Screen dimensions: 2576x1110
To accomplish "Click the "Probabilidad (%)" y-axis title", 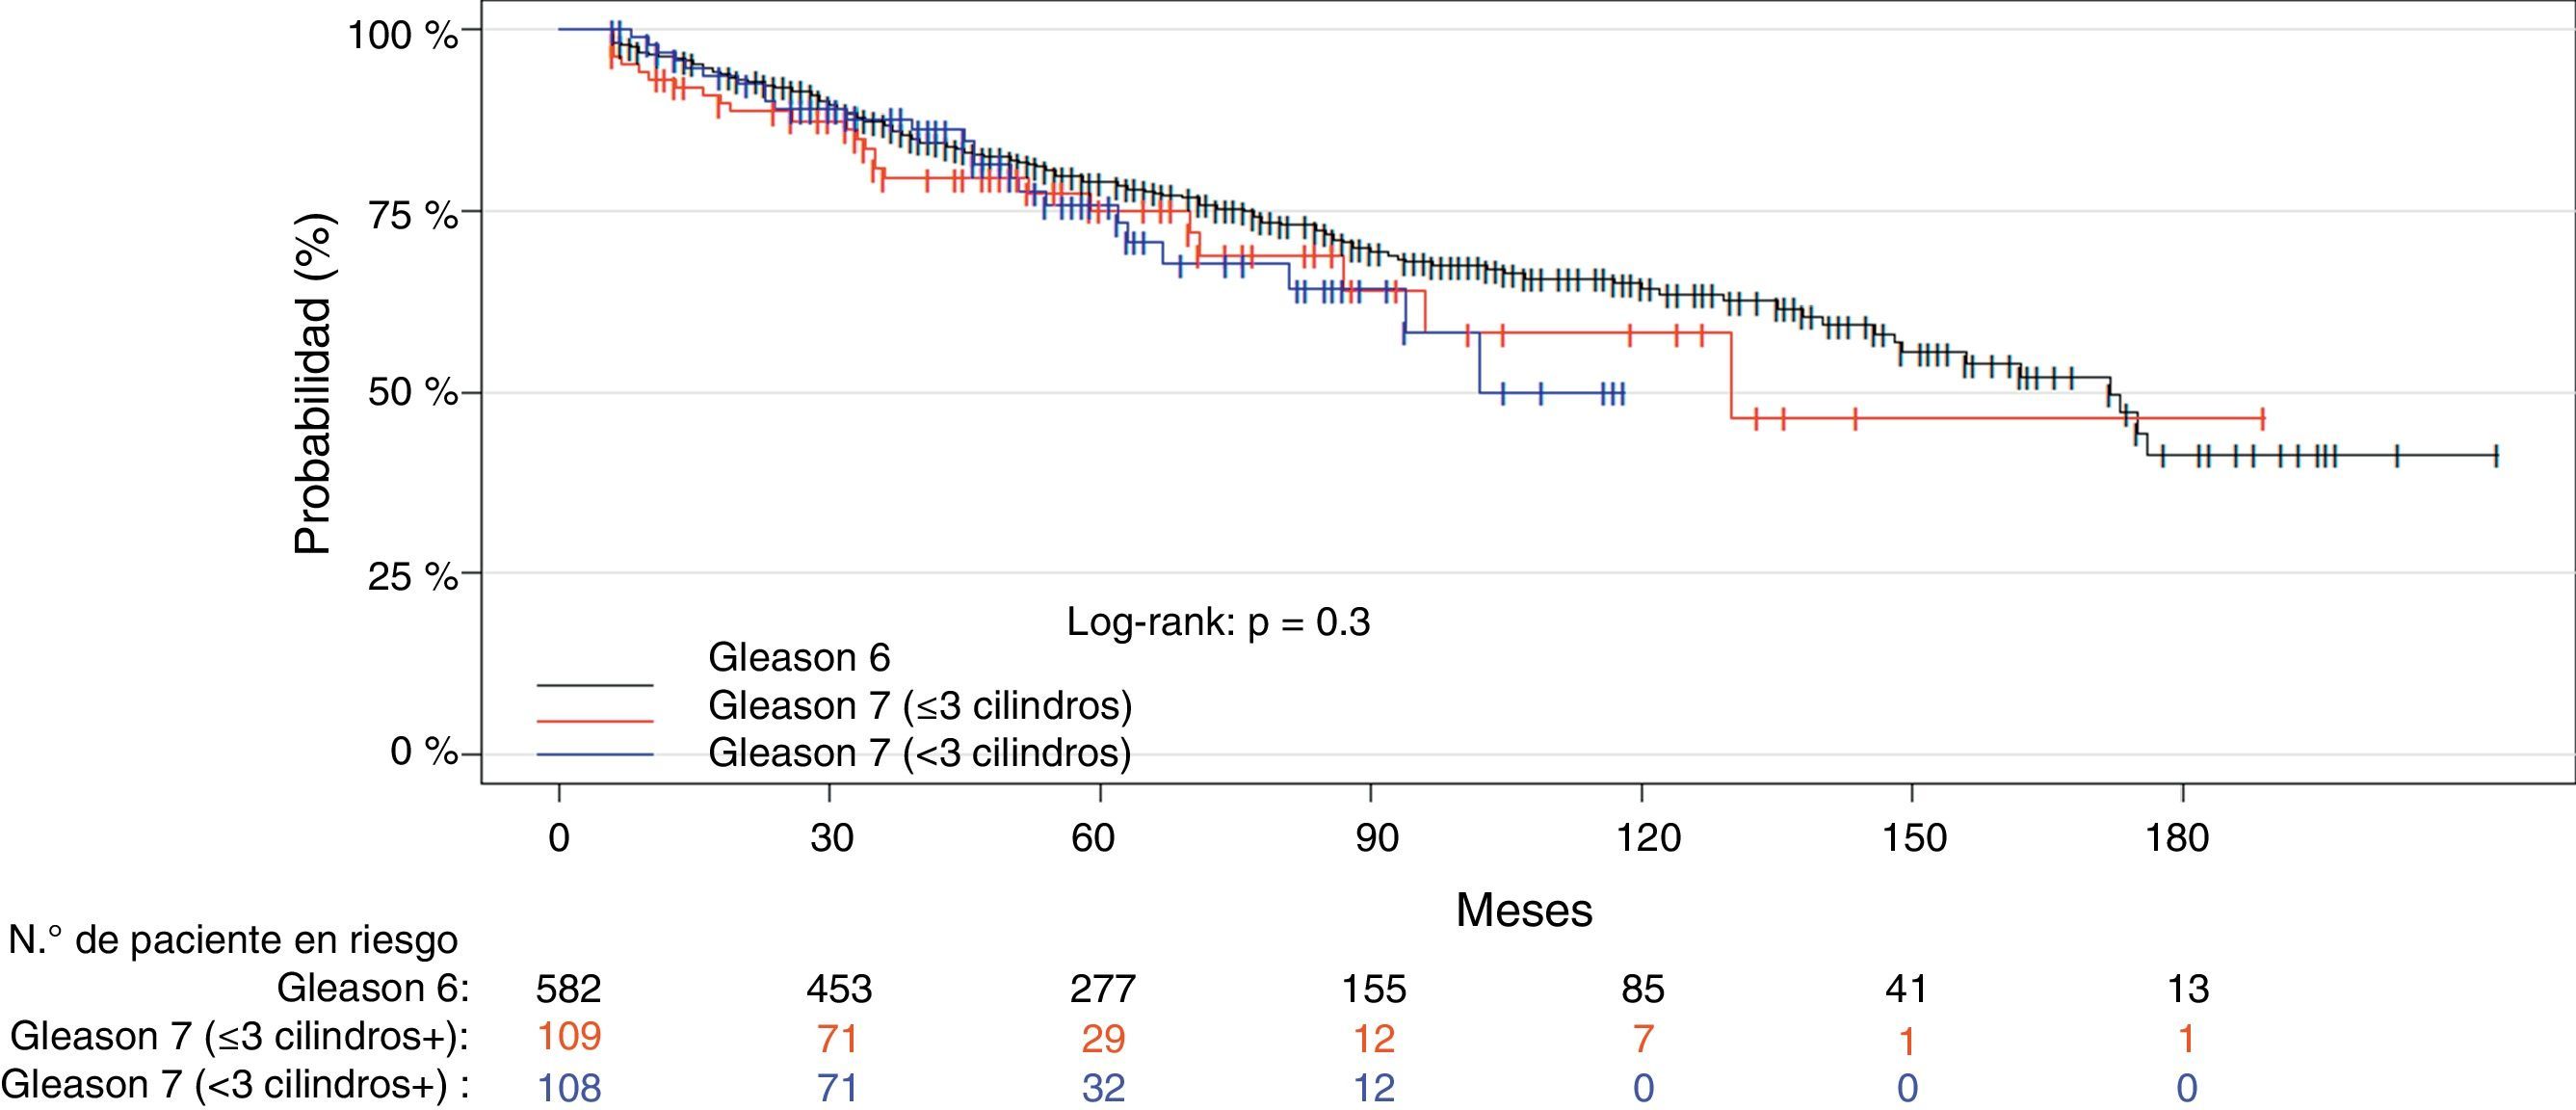I will [x=313, y=384].
